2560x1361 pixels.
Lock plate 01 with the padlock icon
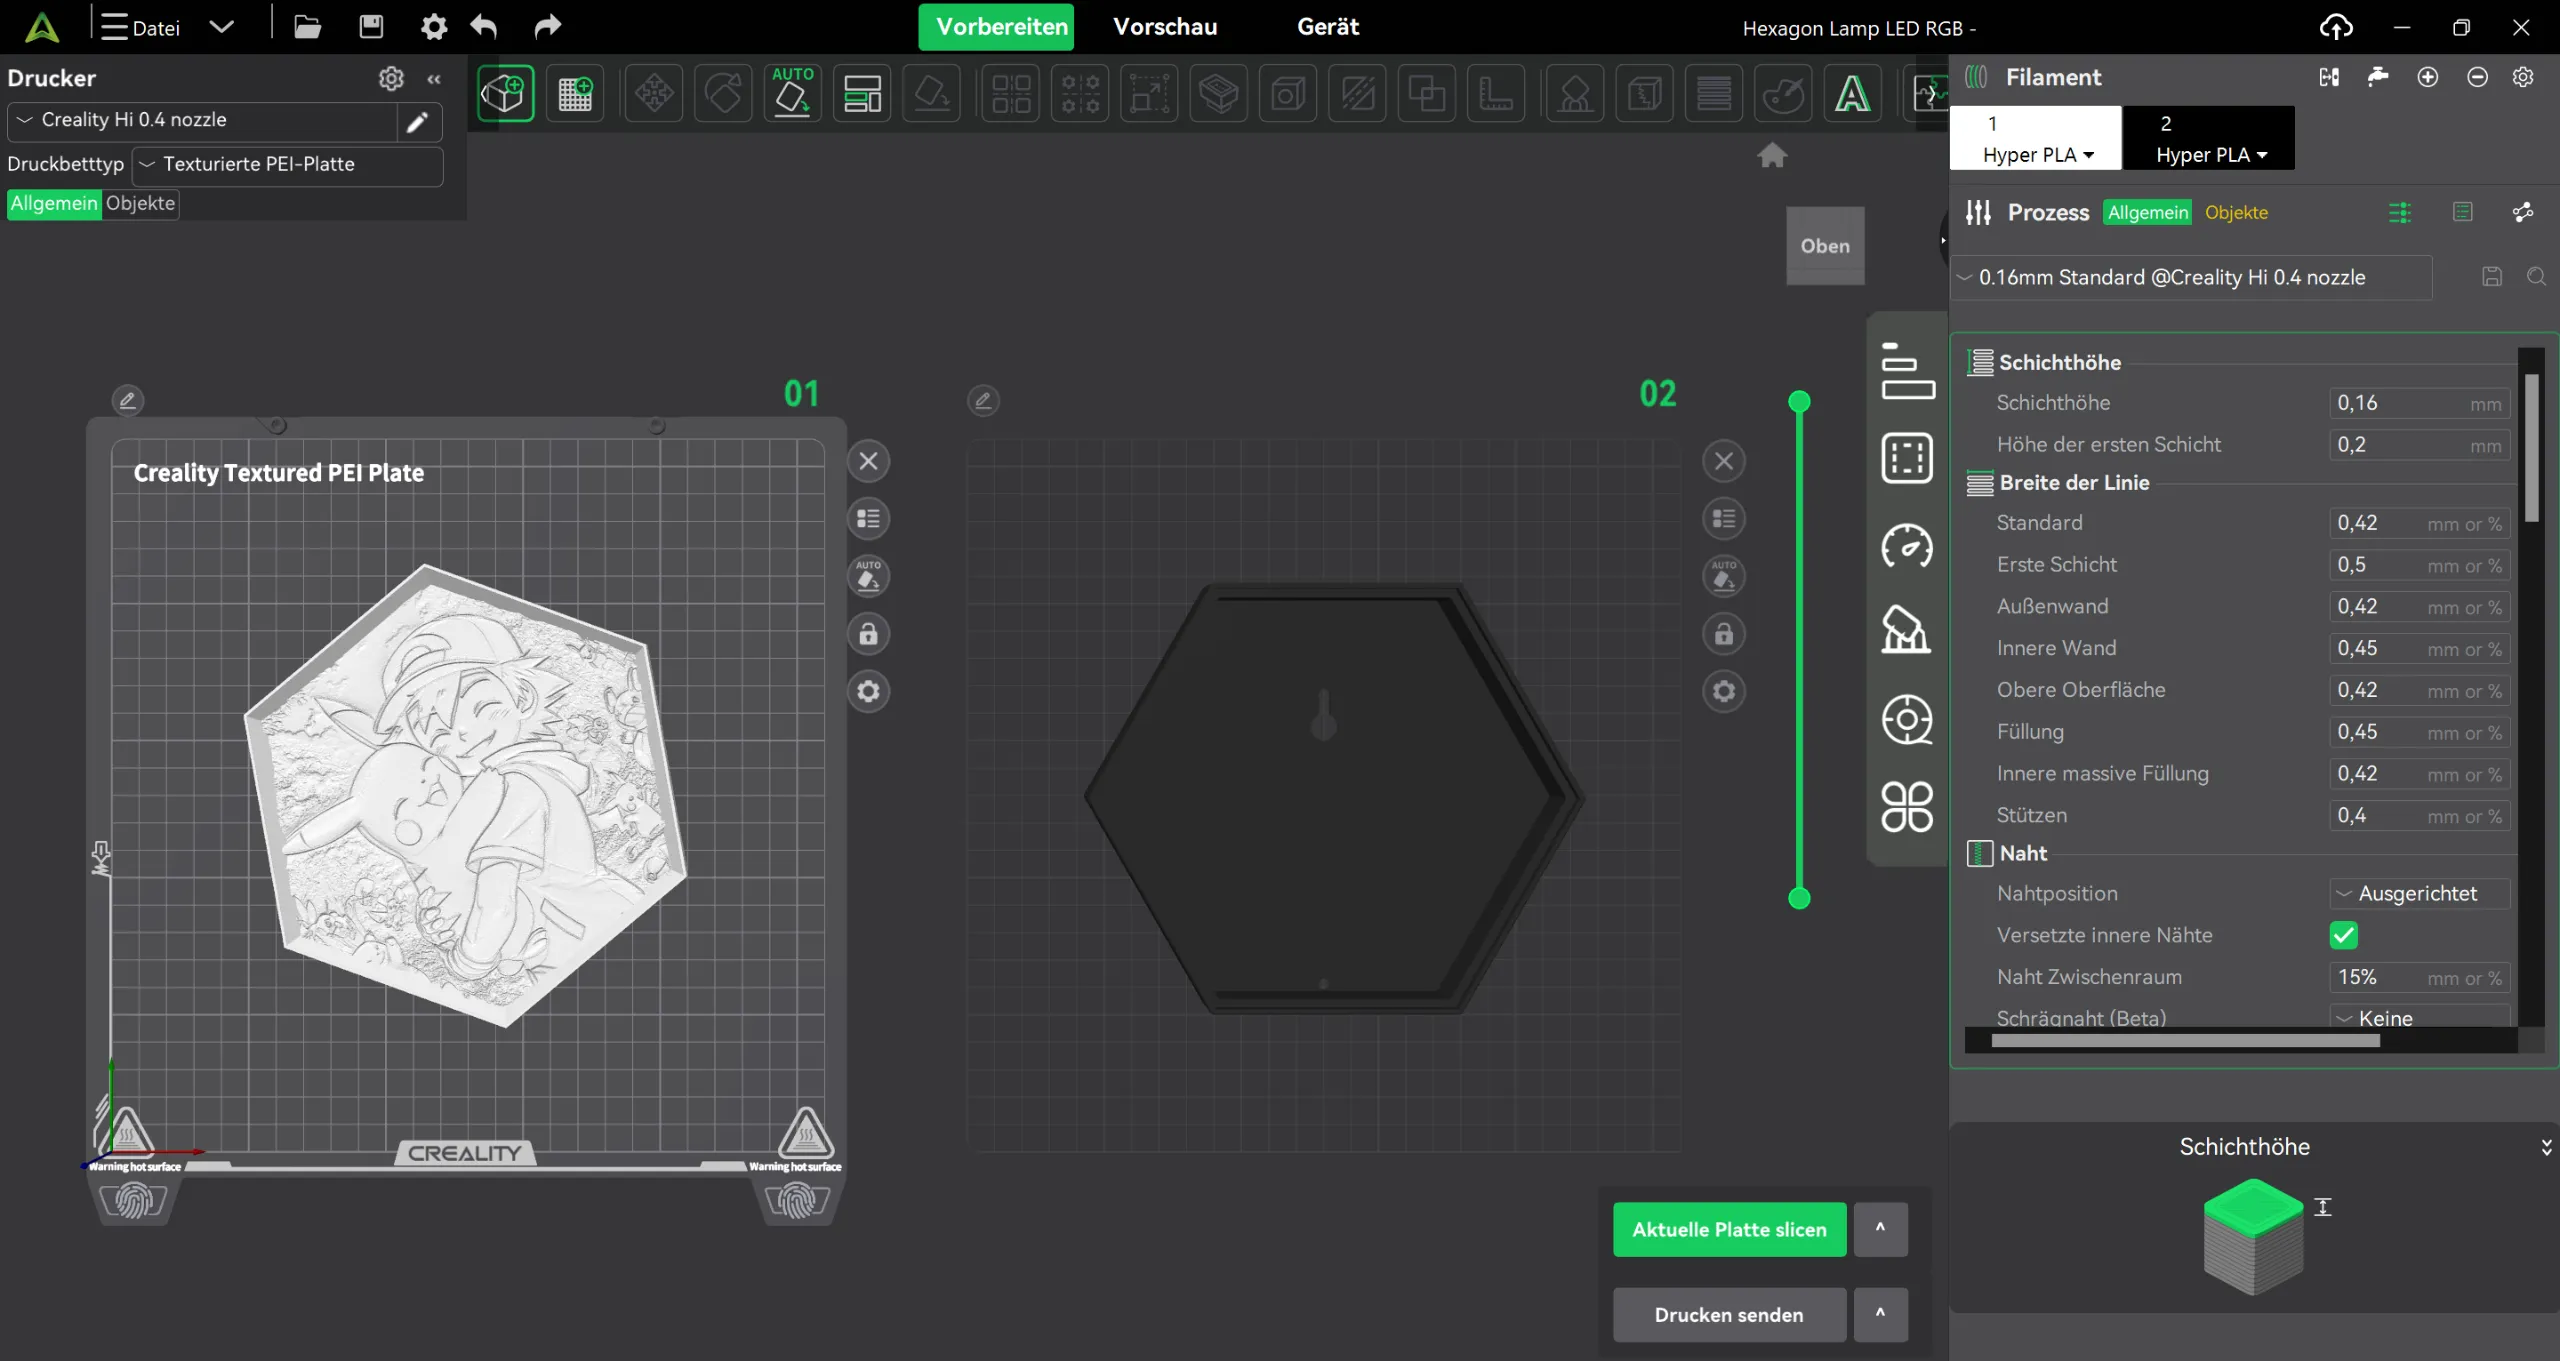click(868, 634)
